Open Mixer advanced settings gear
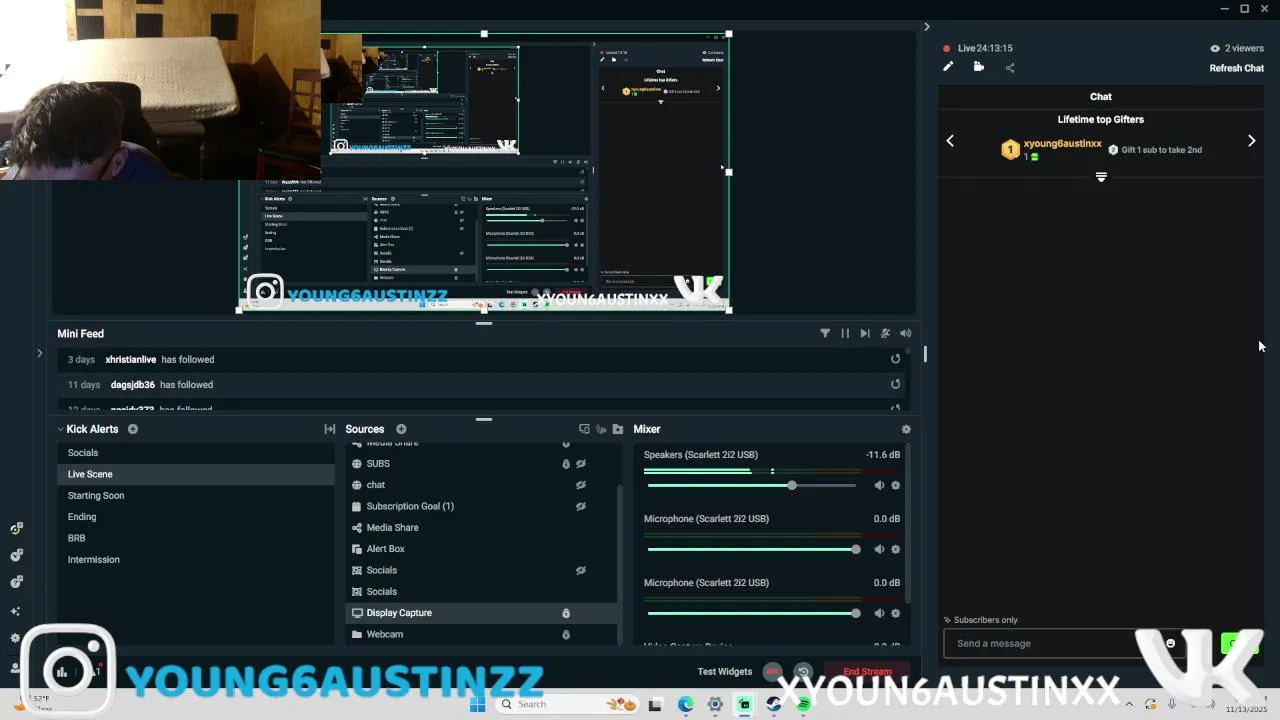This screenshot has width=1280, height=720. click(906, 429)
